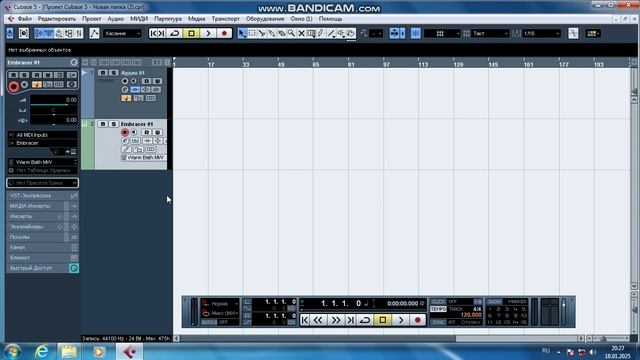Mute the Аудио 01 track
Image resolution: width=640 pixels, height=360 pixels.
coord(103,73)
